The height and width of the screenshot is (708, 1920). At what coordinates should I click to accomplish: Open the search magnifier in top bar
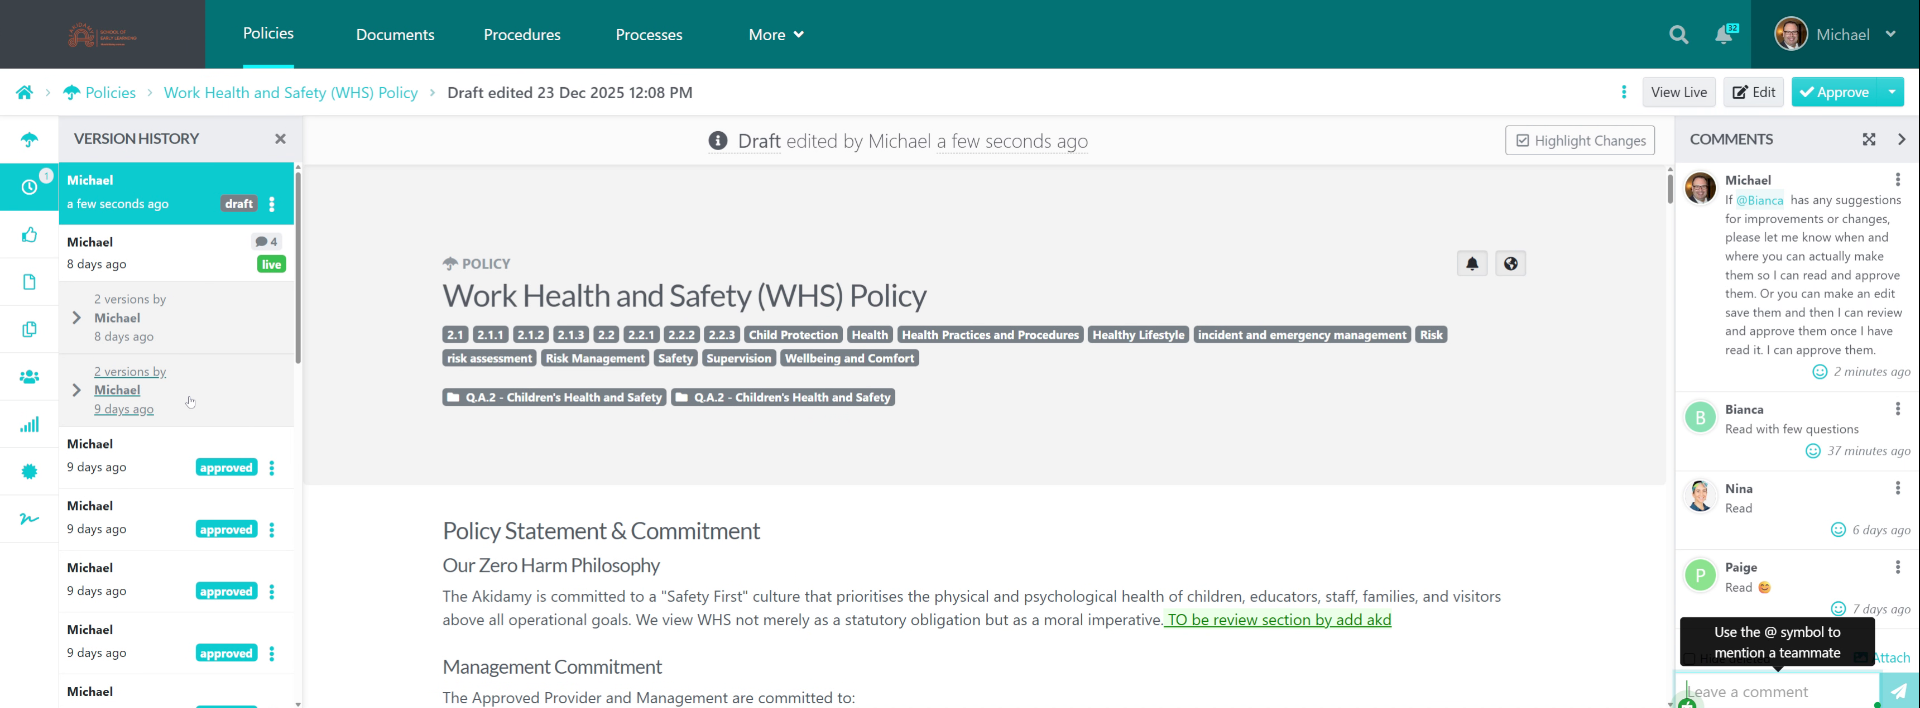pos(1679,35)
